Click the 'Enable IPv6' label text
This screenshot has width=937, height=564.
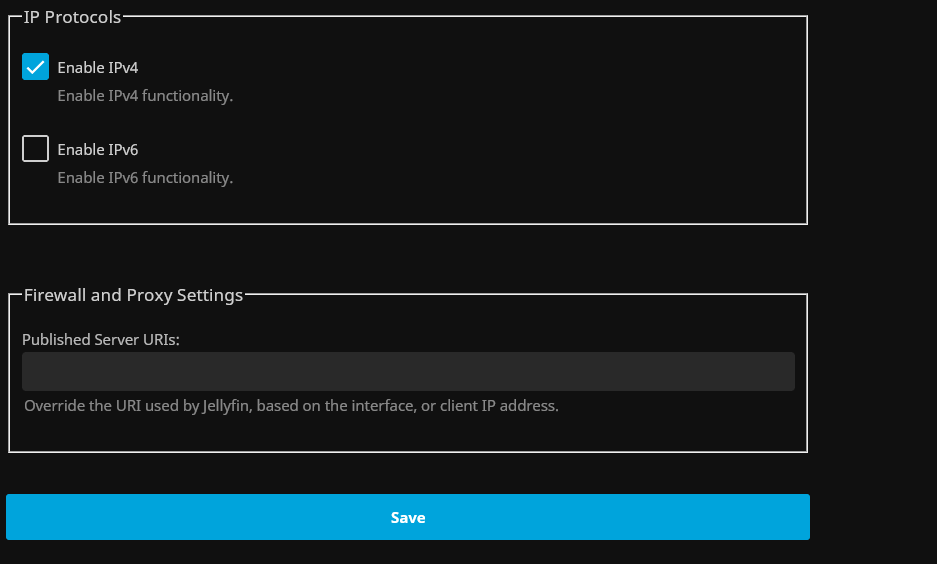click(98, 150)
